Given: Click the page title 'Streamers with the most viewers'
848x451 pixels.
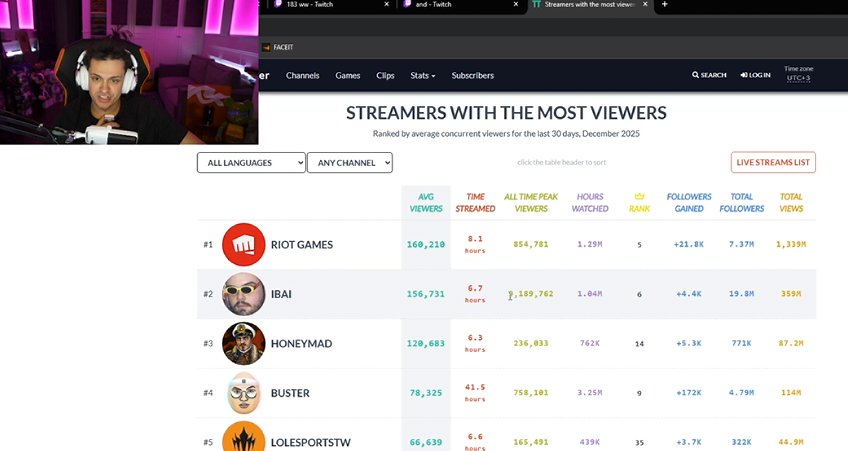Looking at the screenshot, I should pos(506,113).
